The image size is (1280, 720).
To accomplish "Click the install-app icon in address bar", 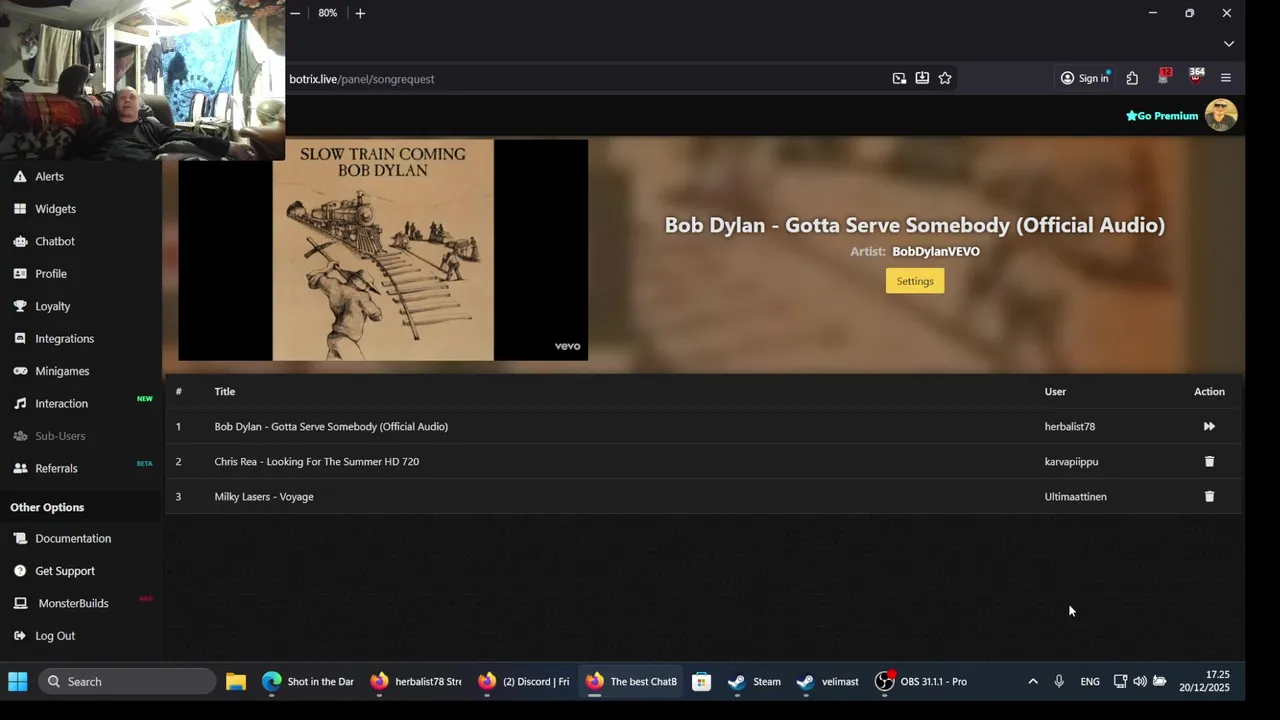I will click(x=922, y=78).
